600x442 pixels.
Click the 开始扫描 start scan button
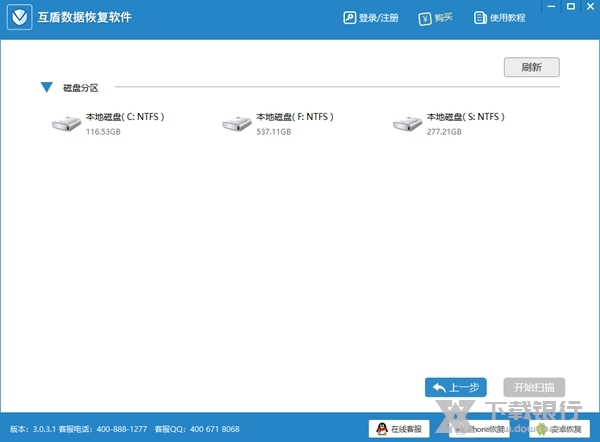(534, 388)
